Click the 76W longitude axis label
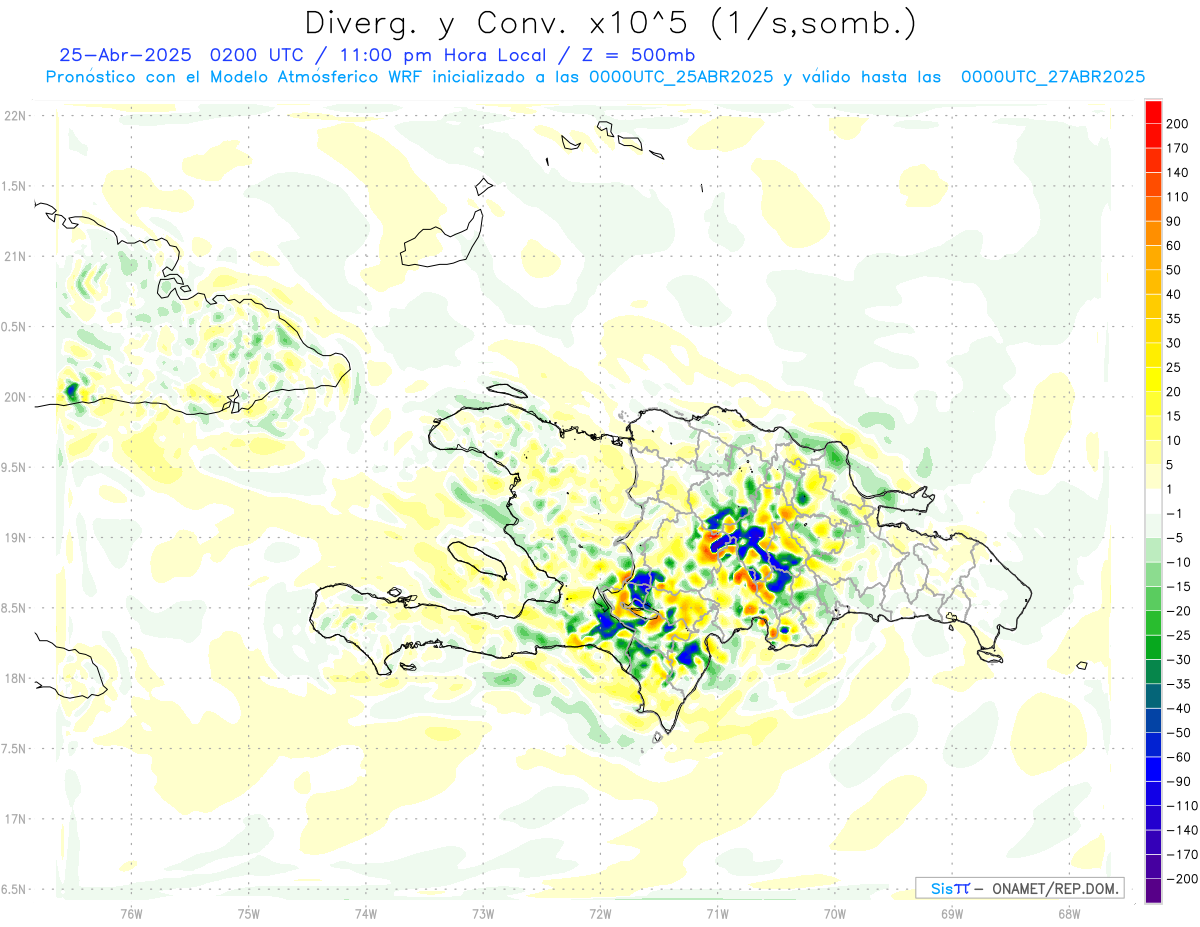The width and height of the screenshot is (1200, 927). [131, 913]
